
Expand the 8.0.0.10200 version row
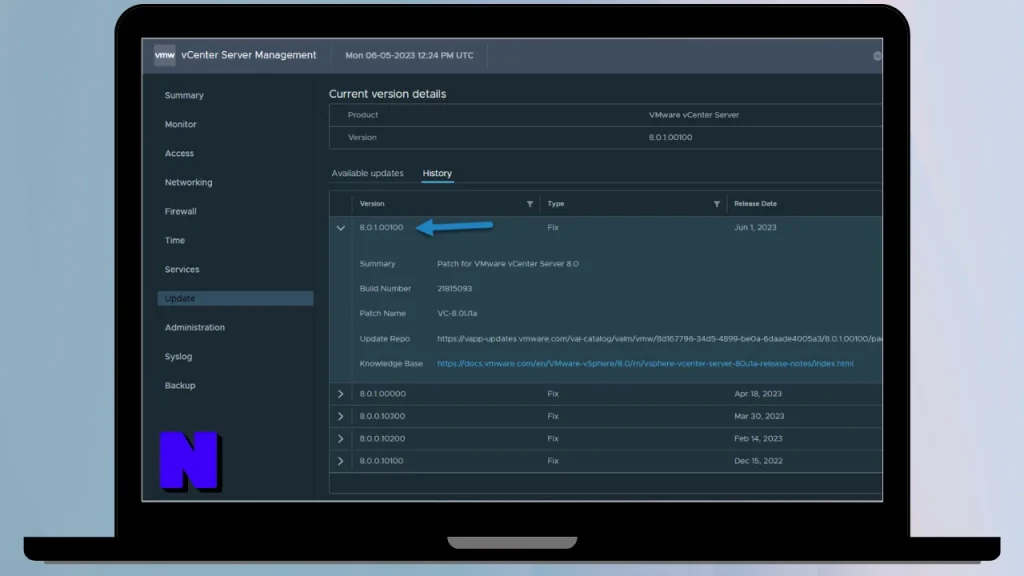coord(340,439)
